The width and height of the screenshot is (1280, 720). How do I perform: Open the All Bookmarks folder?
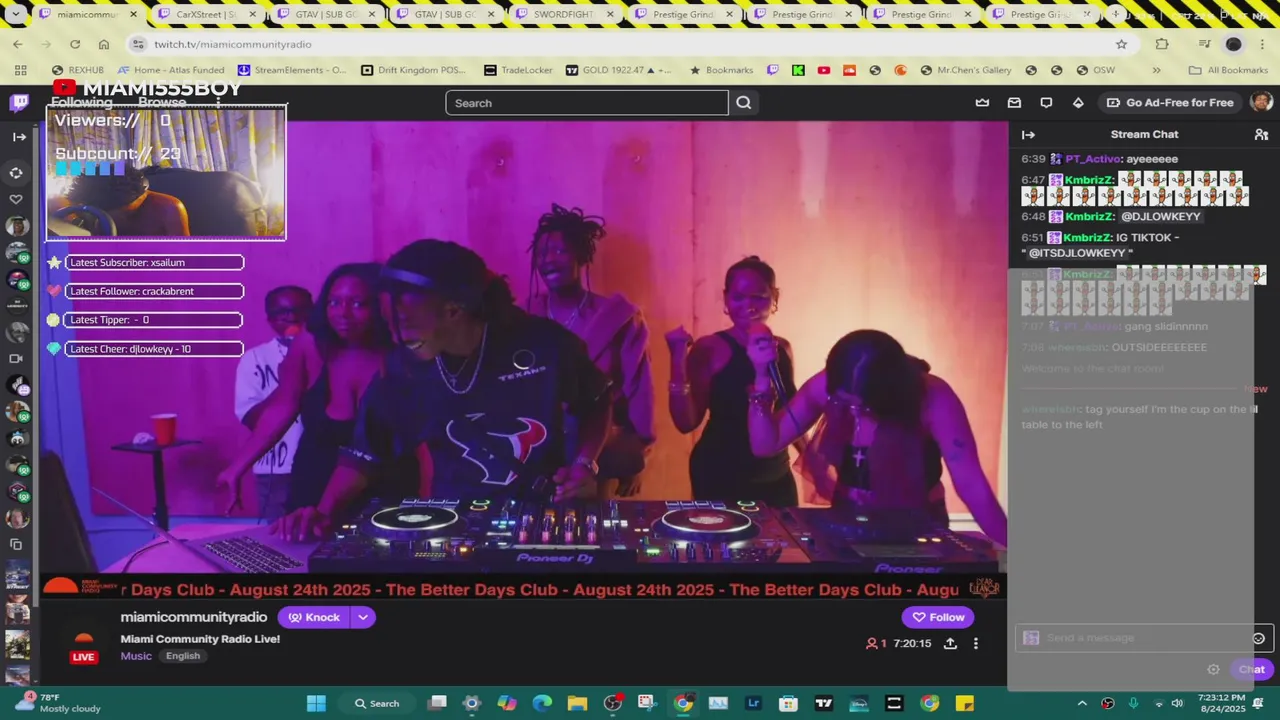(1228, 70)
